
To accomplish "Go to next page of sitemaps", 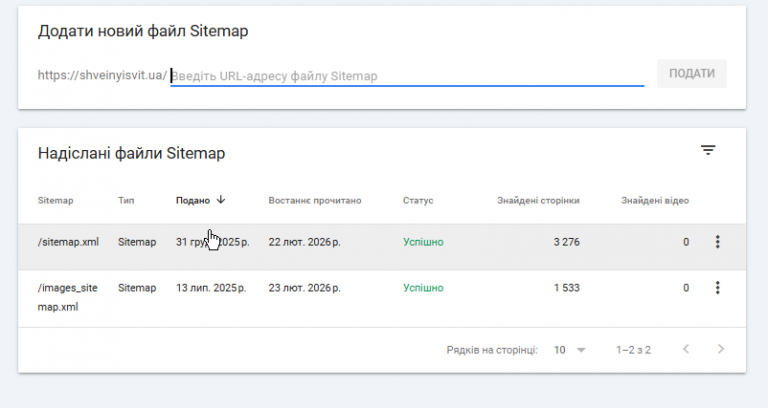I will (721, 350).
